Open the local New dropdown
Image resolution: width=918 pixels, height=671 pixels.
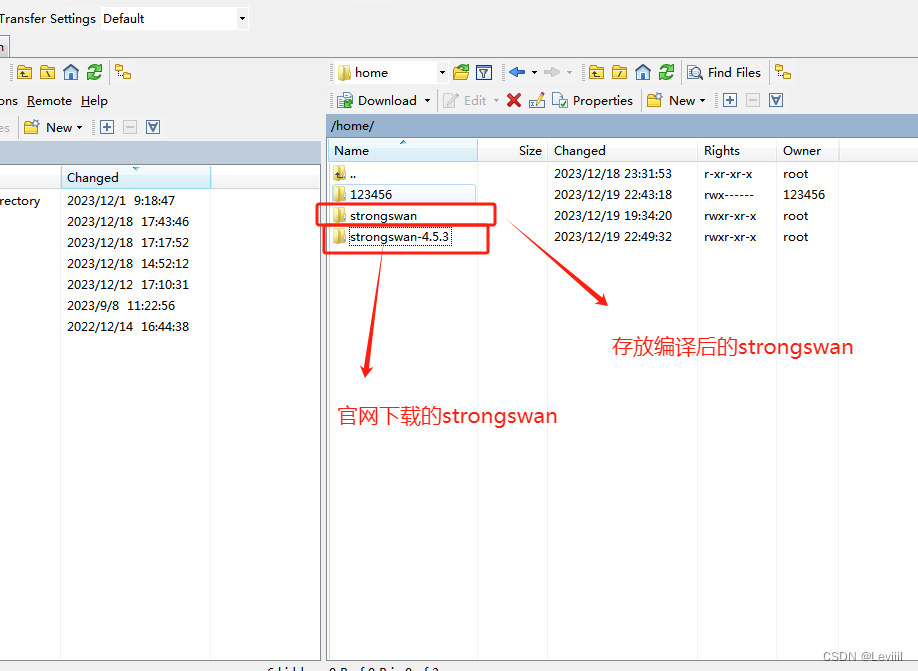tap(53, 127)
